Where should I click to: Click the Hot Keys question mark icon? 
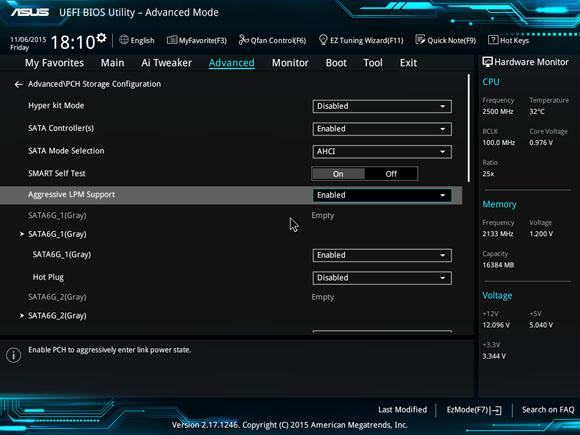click(493, 40)
